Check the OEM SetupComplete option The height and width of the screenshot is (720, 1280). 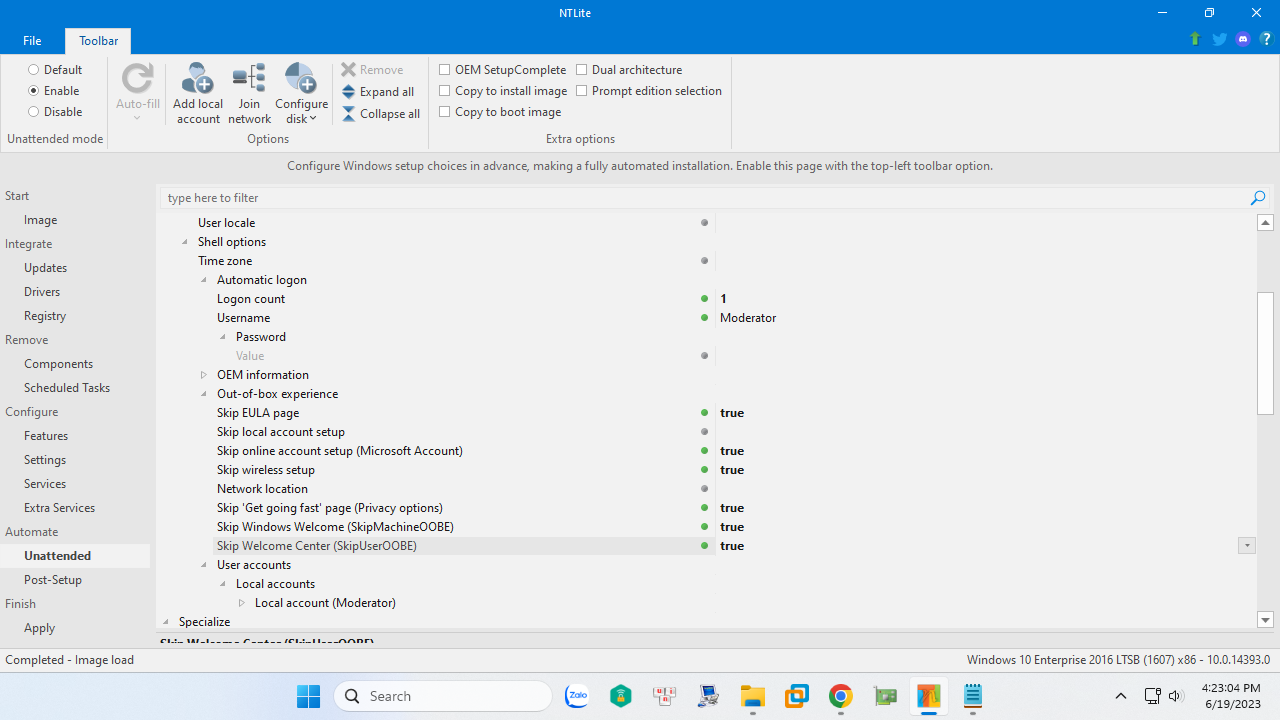(x=445, y=70)
